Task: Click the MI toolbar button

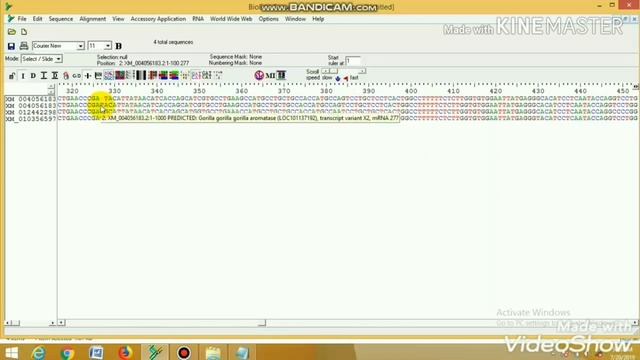Action: [270, 76]
